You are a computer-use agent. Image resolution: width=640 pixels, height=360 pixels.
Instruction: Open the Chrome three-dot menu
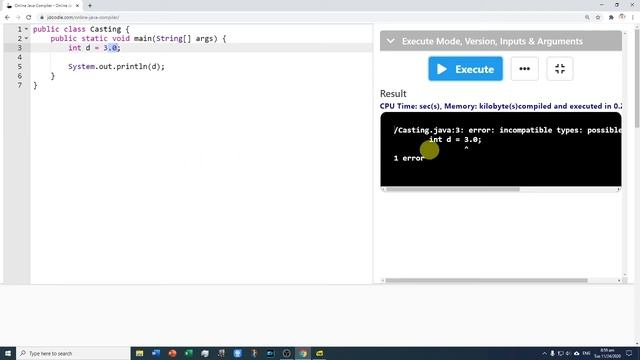[x=633, y=17]
